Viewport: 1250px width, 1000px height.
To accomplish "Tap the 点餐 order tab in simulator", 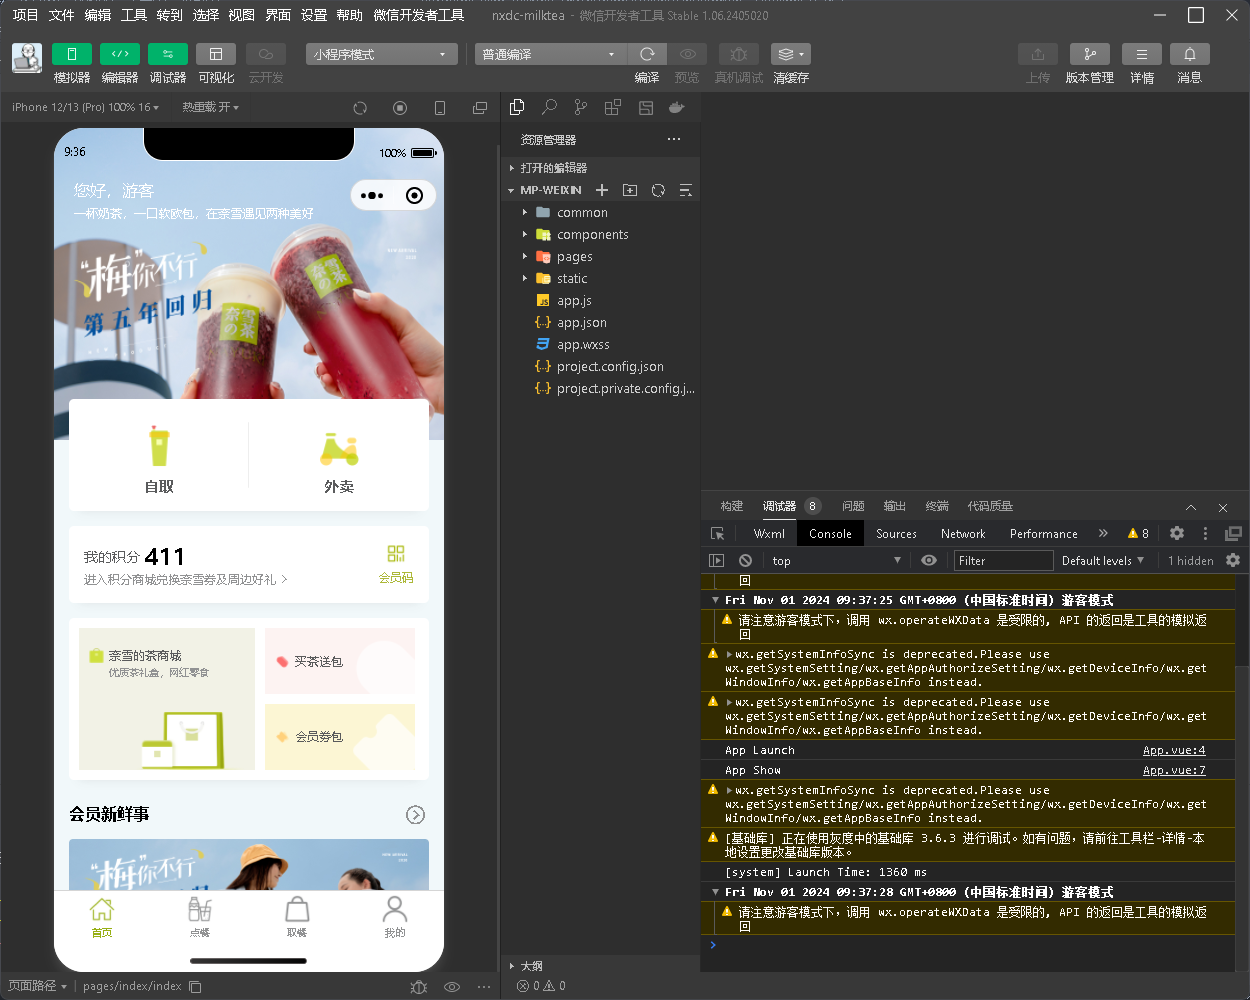I will point(200,917).
